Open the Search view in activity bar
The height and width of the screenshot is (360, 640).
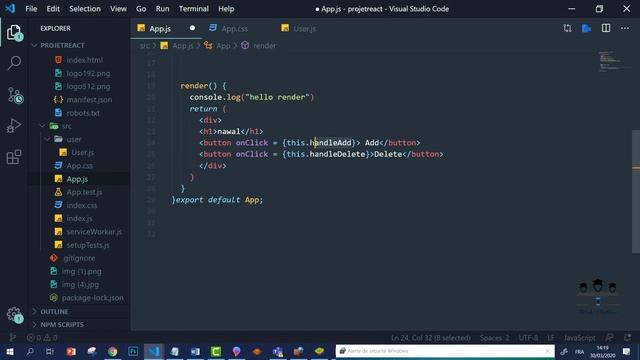click(14, 63)
